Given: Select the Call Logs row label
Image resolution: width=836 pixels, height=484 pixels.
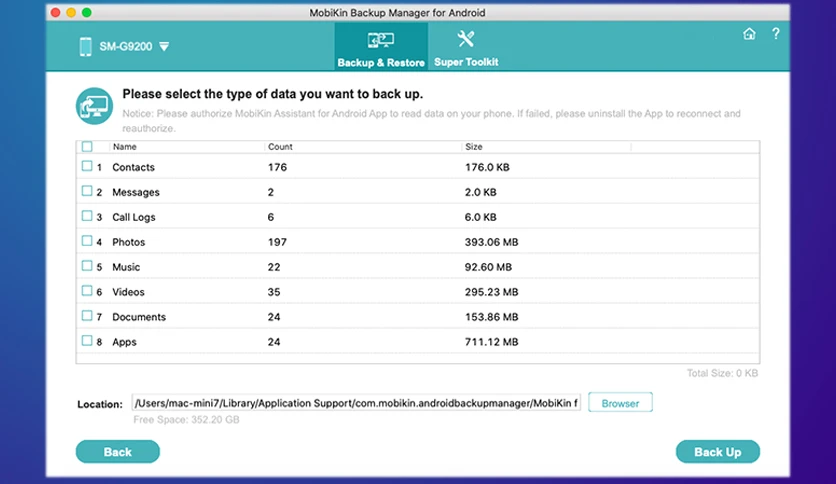Looking at the screenshot, I should tap(133, 217).
